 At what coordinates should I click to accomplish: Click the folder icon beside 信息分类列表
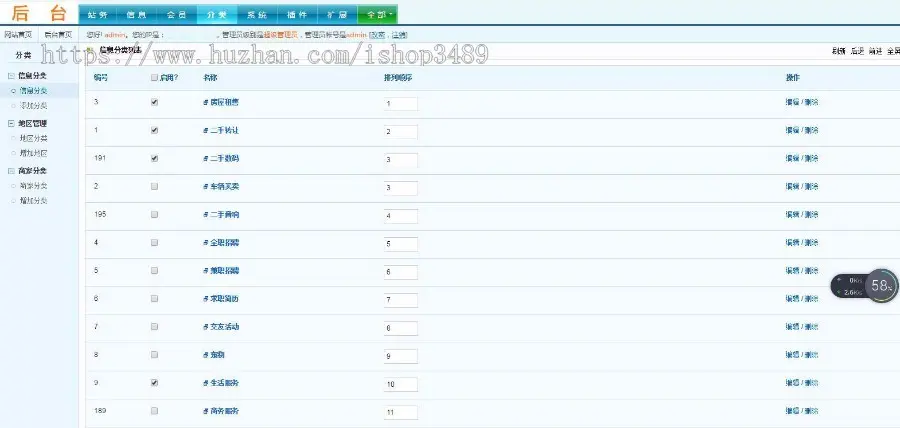click(x=91, y=50)
